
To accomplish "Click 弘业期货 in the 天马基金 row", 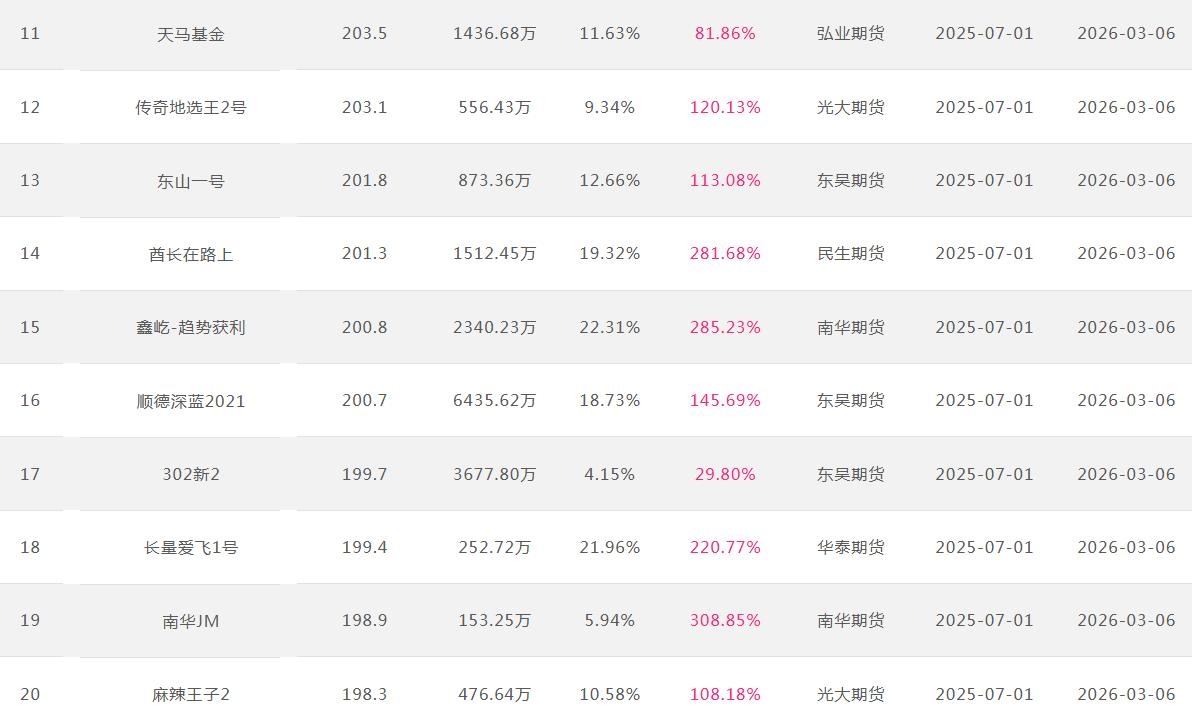I will [x=850, y=34].
